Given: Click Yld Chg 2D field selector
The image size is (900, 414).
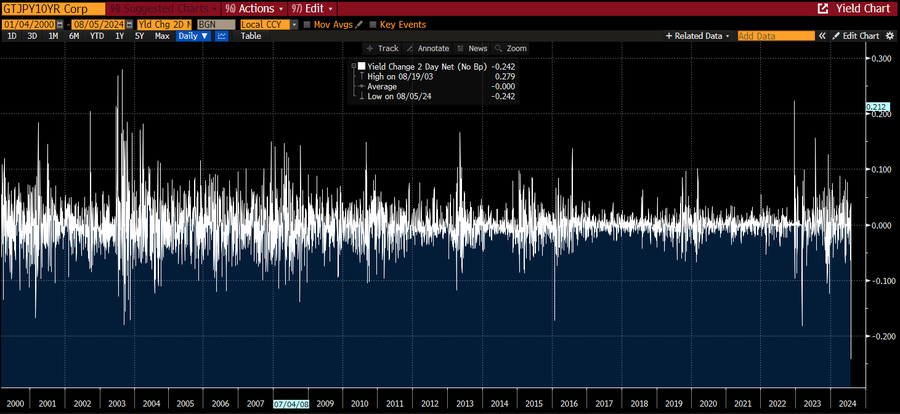Looking at the screenshot, I should point(165,25).
